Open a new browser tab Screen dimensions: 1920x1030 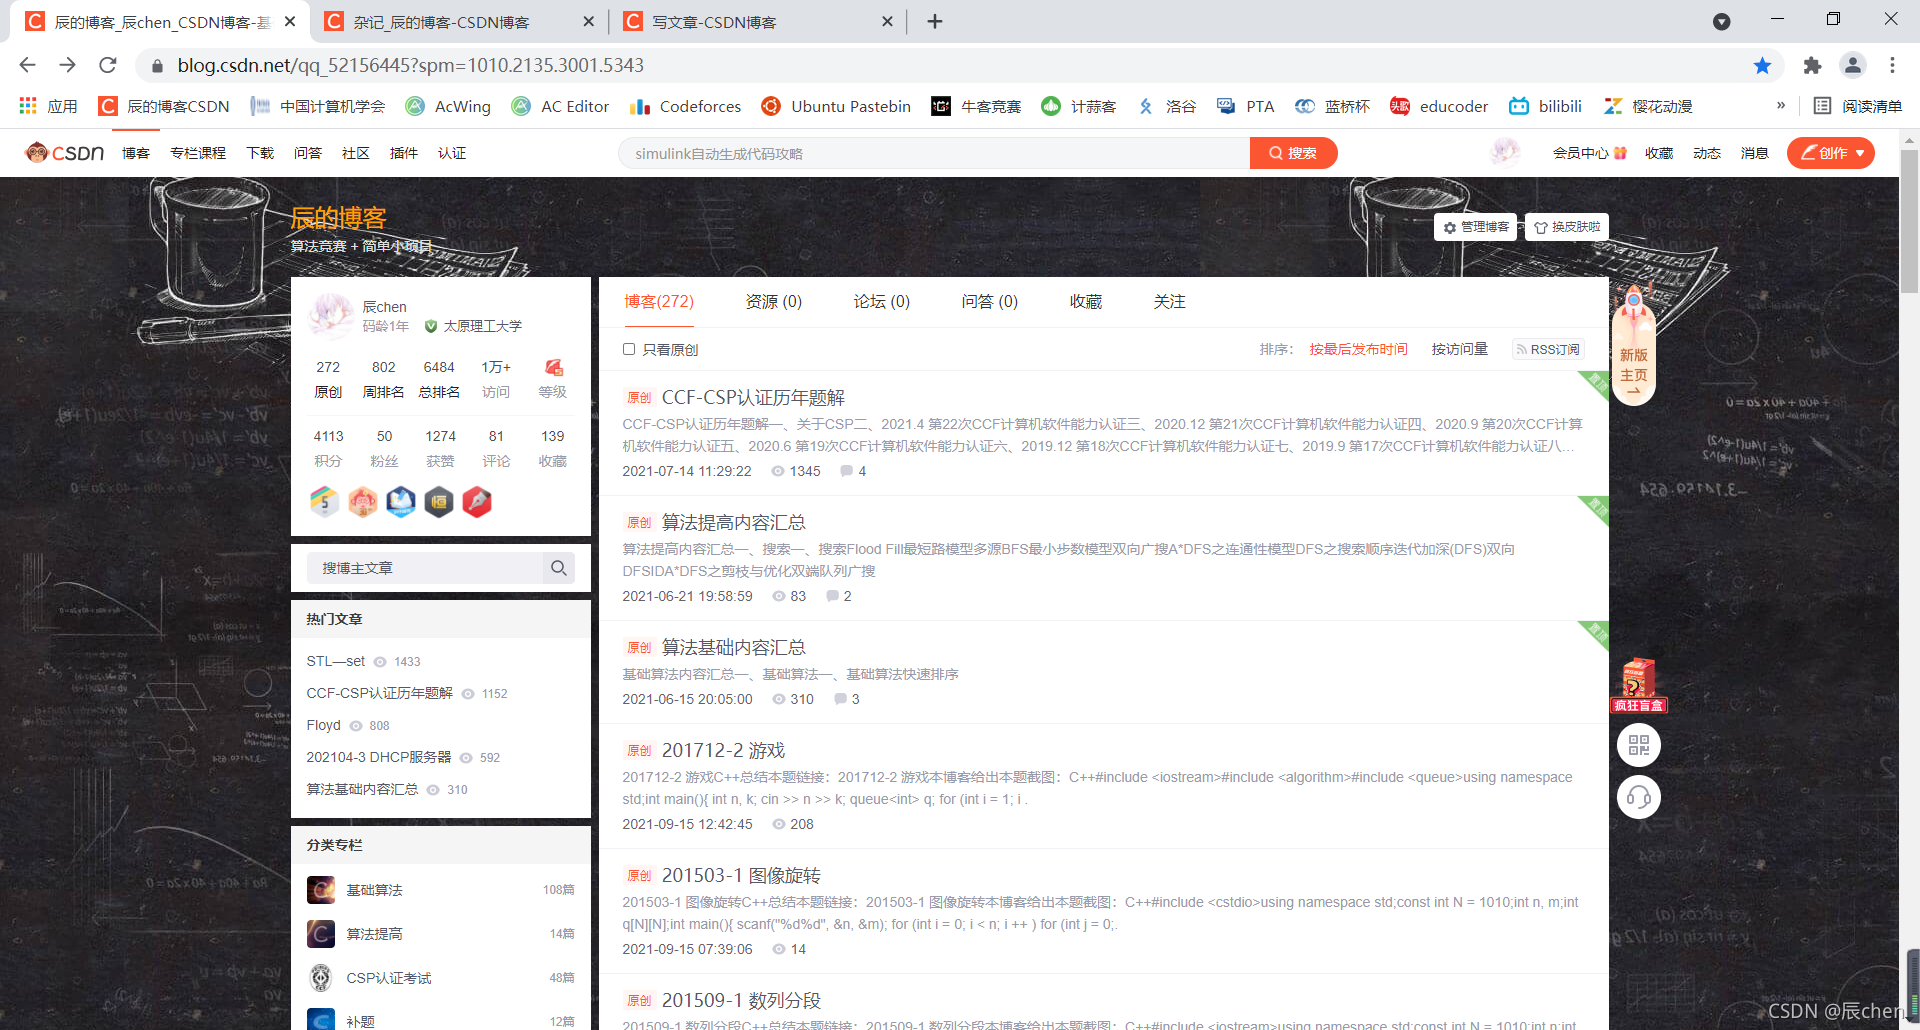click(935, 21)
